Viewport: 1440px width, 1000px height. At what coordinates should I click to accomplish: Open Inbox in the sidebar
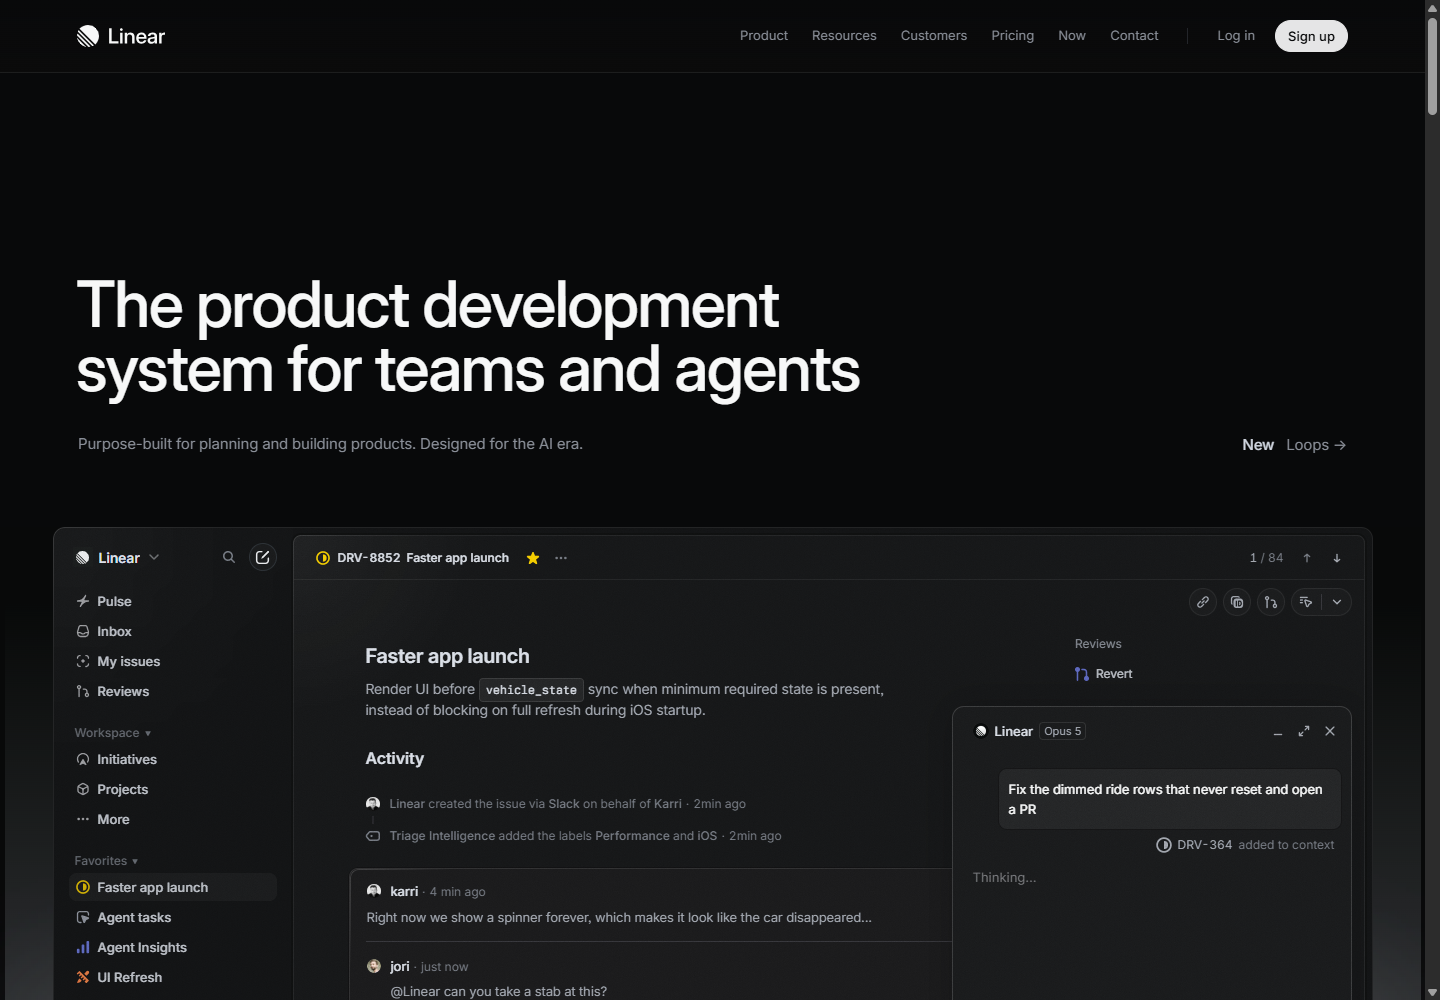[173, 631]
